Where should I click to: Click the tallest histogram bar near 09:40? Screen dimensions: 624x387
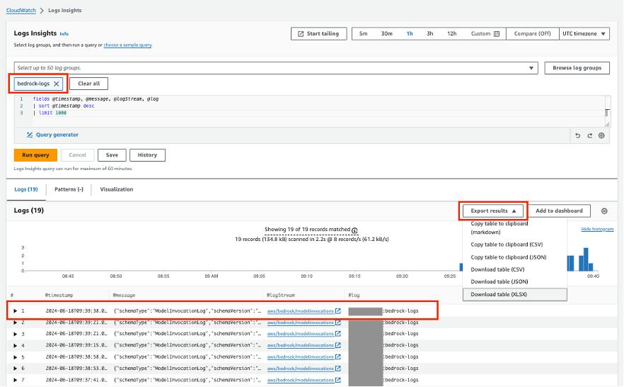(x=585, y=259)
